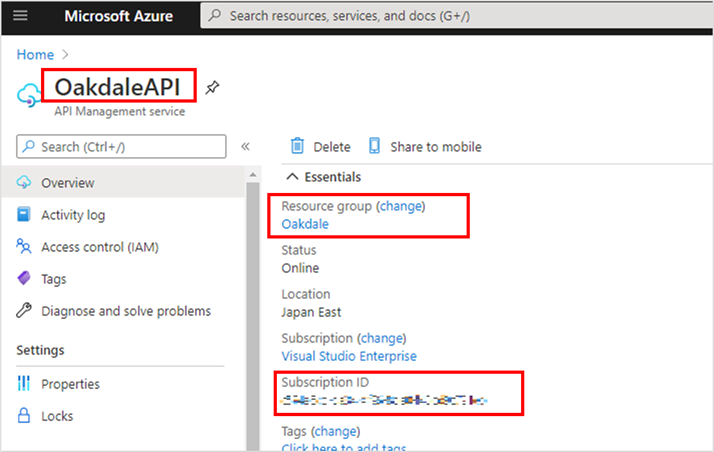Screen dimensions: 714x452
Task: Click the magnifier icon in the top search bar
Action: coord(214,15)
